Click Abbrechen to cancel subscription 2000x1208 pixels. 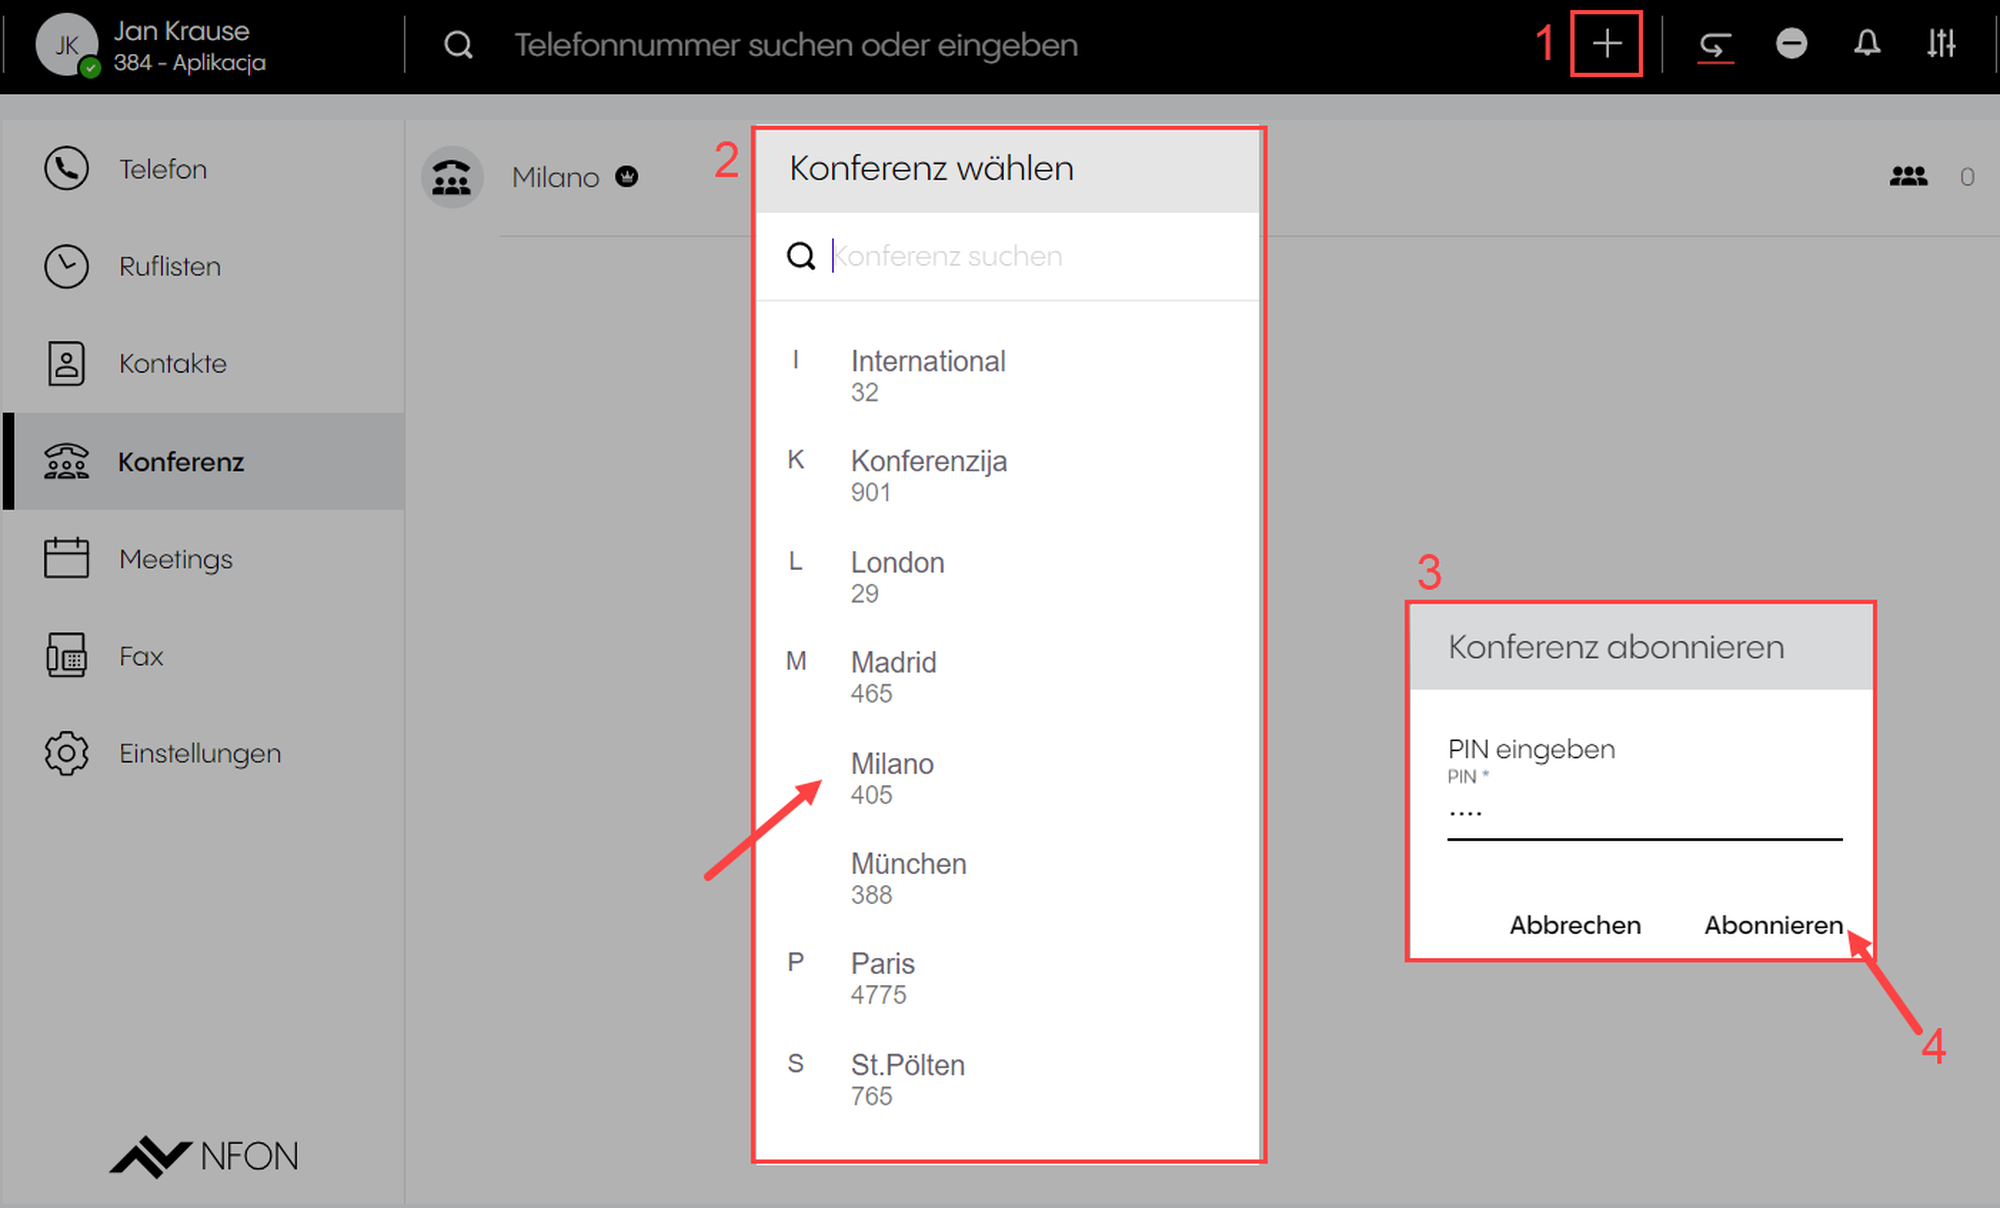pos(1574,925)
